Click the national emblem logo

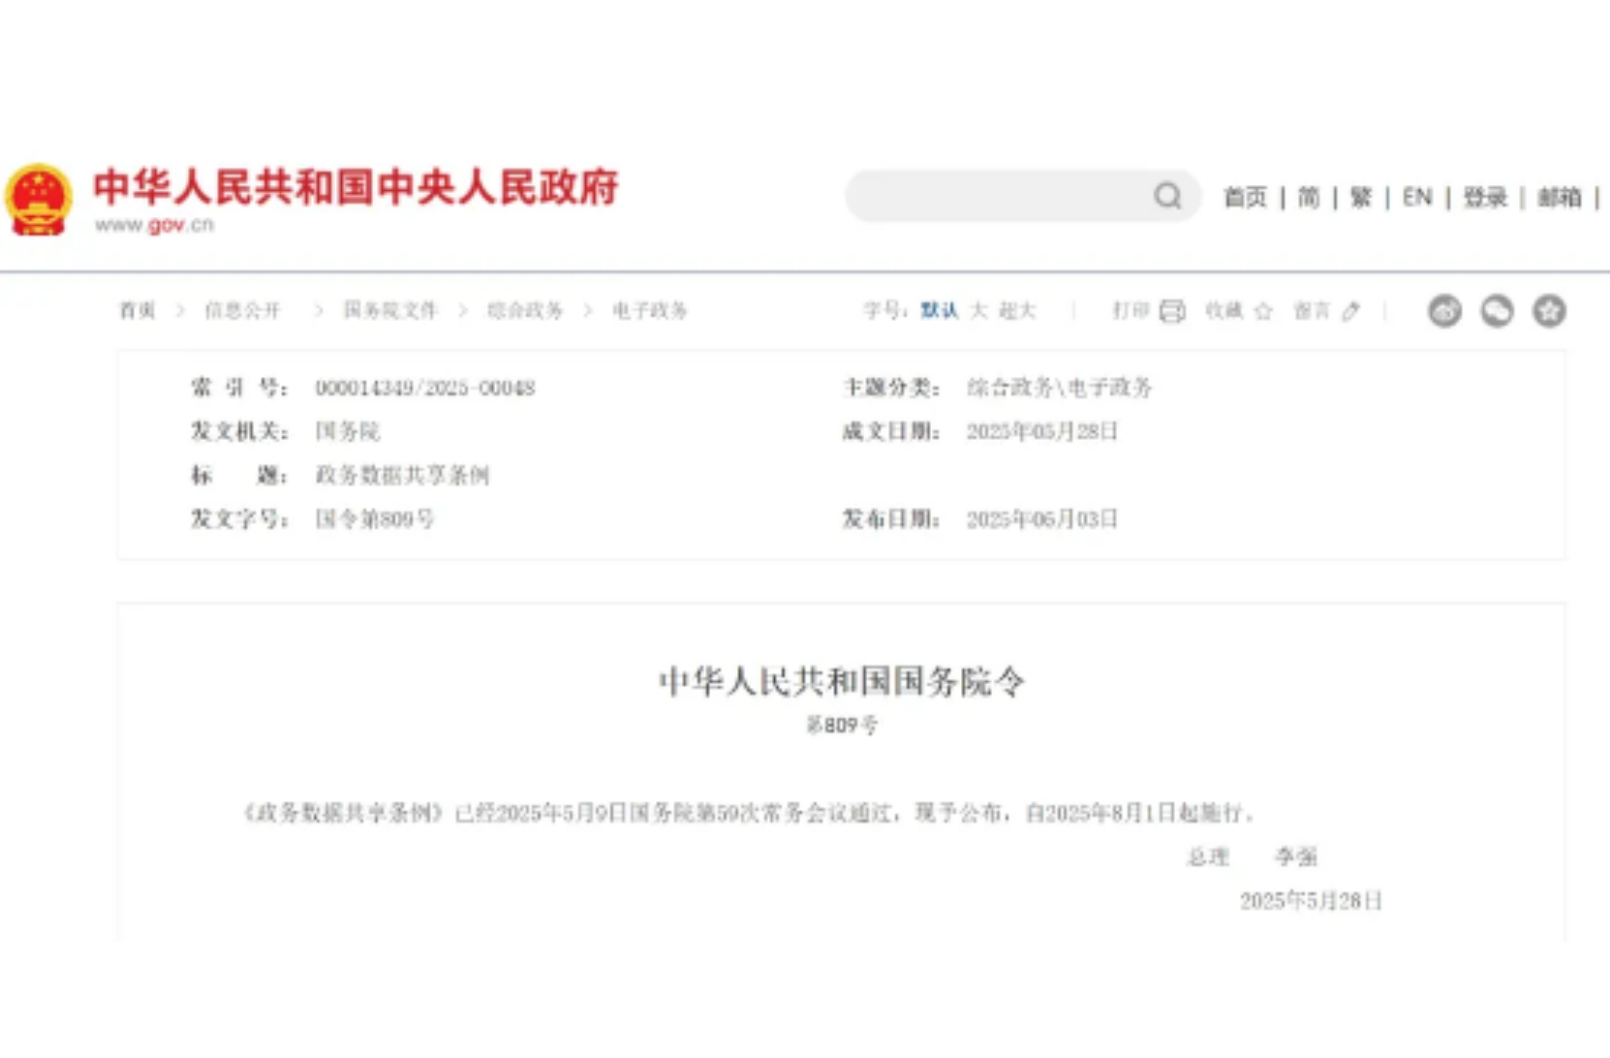tap(38, 200)
